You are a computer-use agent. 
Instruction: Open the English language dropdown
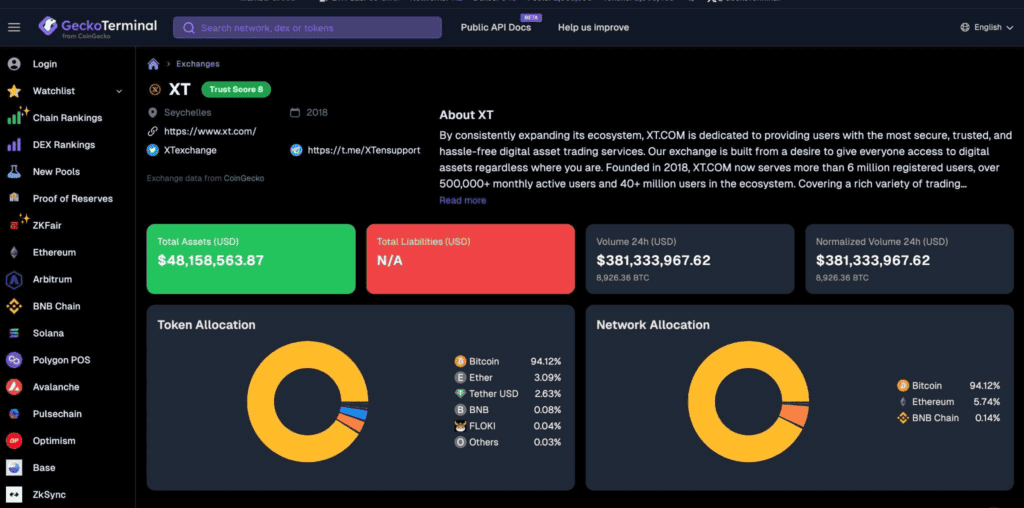pyautogui.click(x=987, y=27)
